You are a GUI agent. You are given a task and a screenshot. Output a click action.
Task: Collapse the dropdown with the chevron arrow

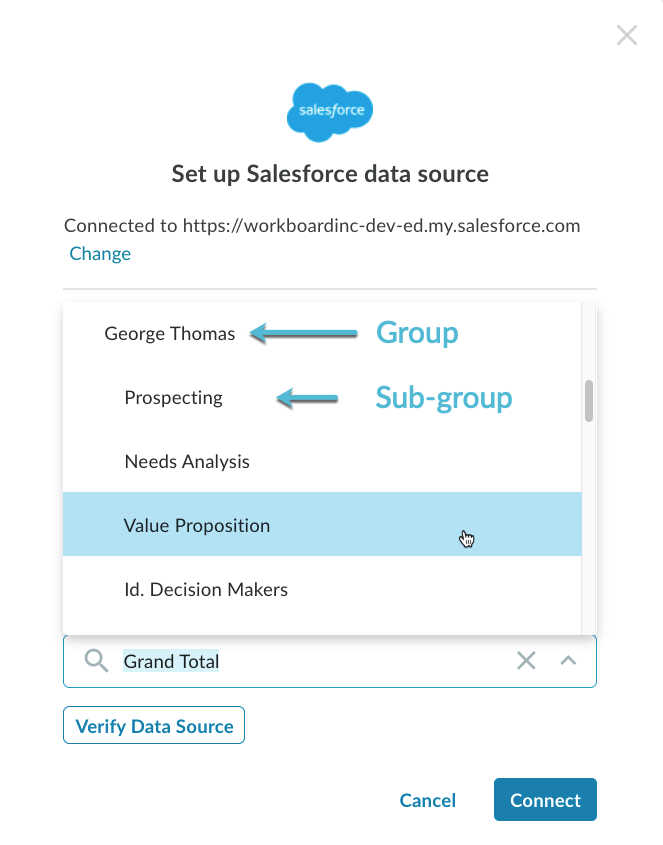[x=568, y=661]
